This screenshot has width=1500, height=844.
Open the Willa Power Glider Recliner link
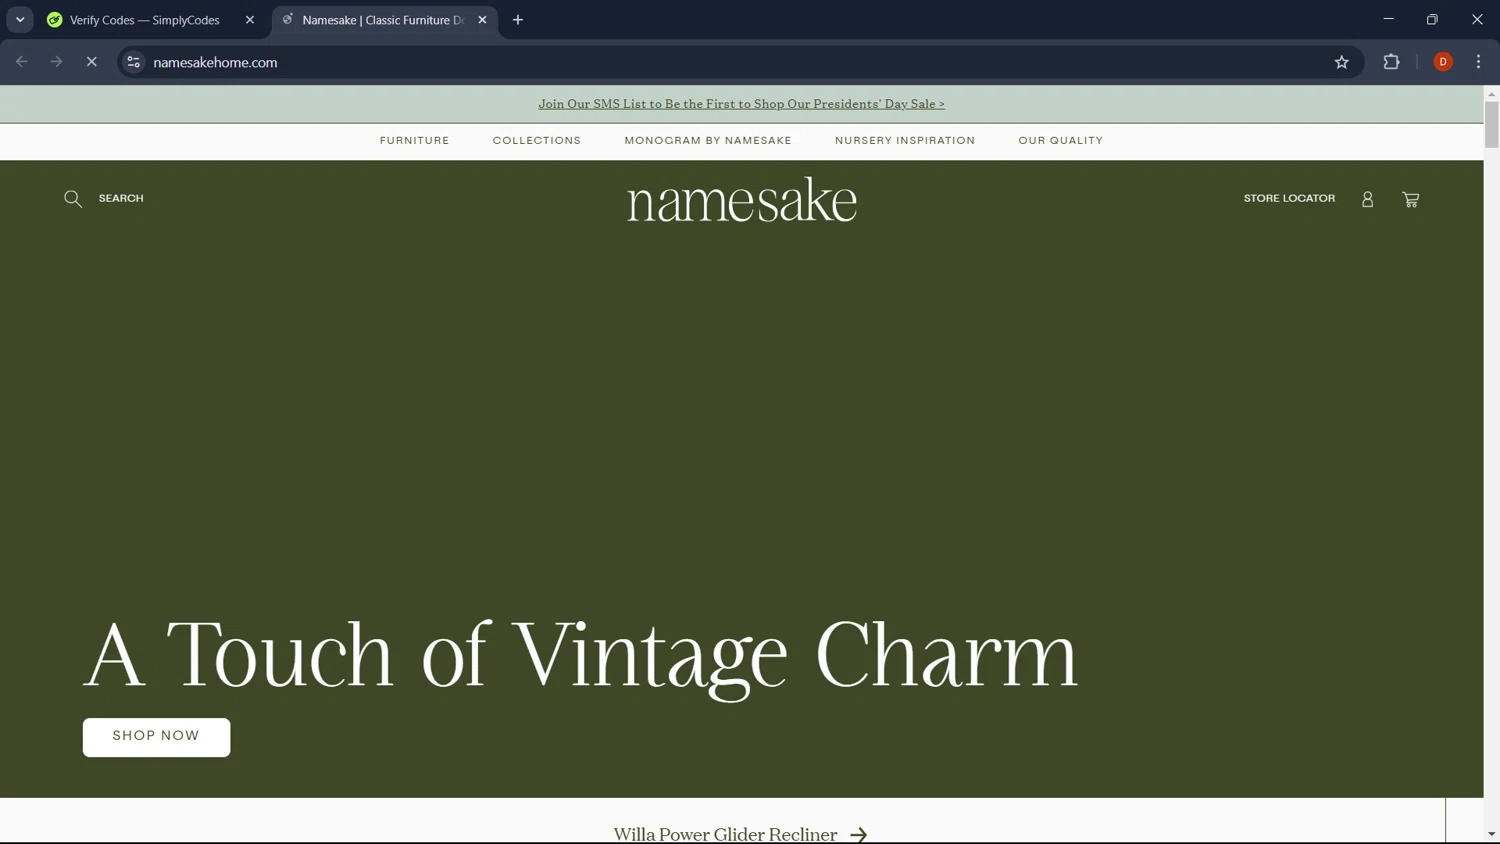coord(725,834)
